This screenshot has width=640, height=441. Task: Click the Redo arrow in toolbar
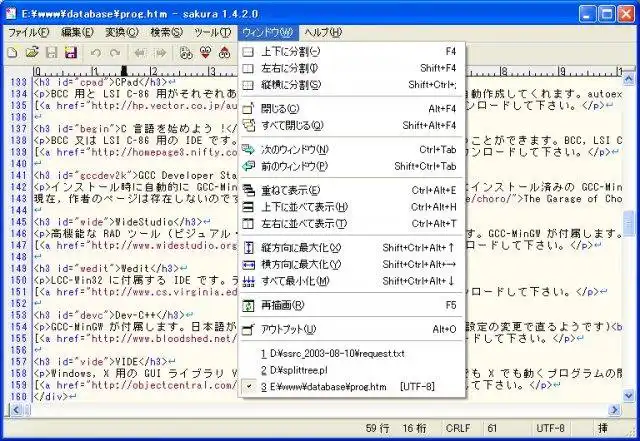[x=116, y=53]
